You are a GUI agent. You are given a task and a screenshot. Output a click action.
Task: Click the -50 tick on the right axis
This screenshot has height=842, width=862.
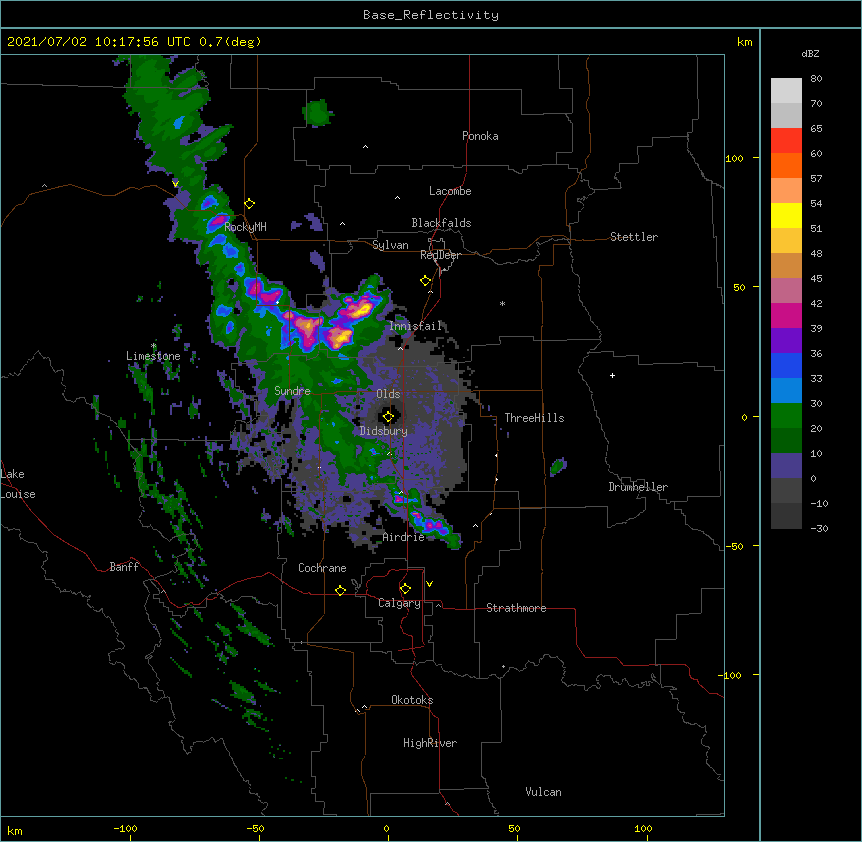[734, 546]
